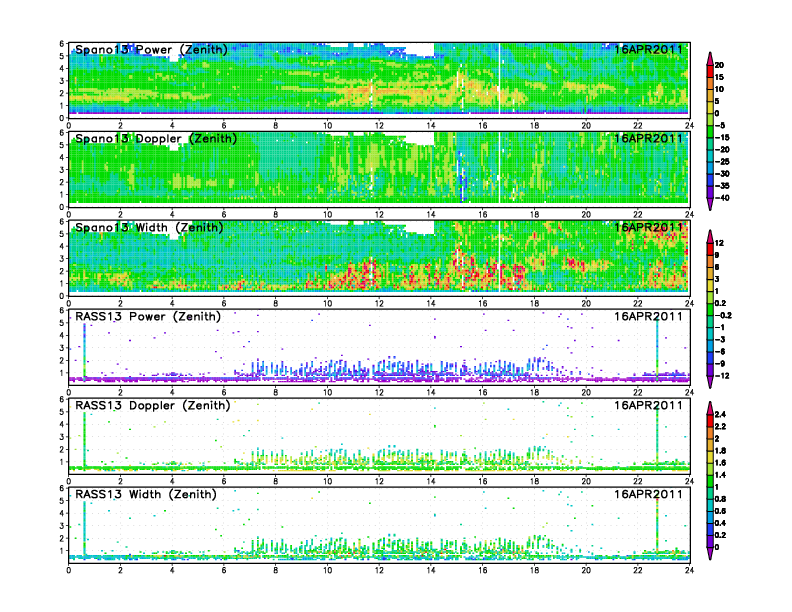Click the bottom purple arrow of the power colorbar

710,204
